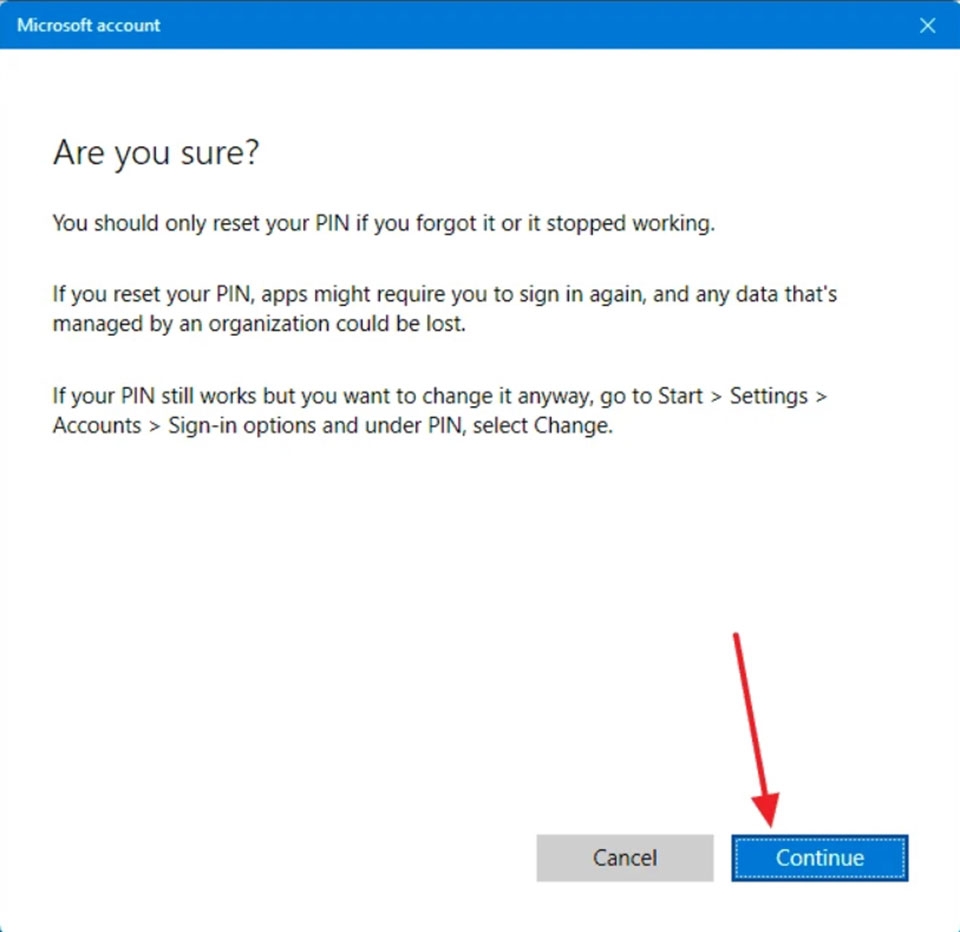Click the paragraph starting "If you reset your PIN"

click(444, 310)
